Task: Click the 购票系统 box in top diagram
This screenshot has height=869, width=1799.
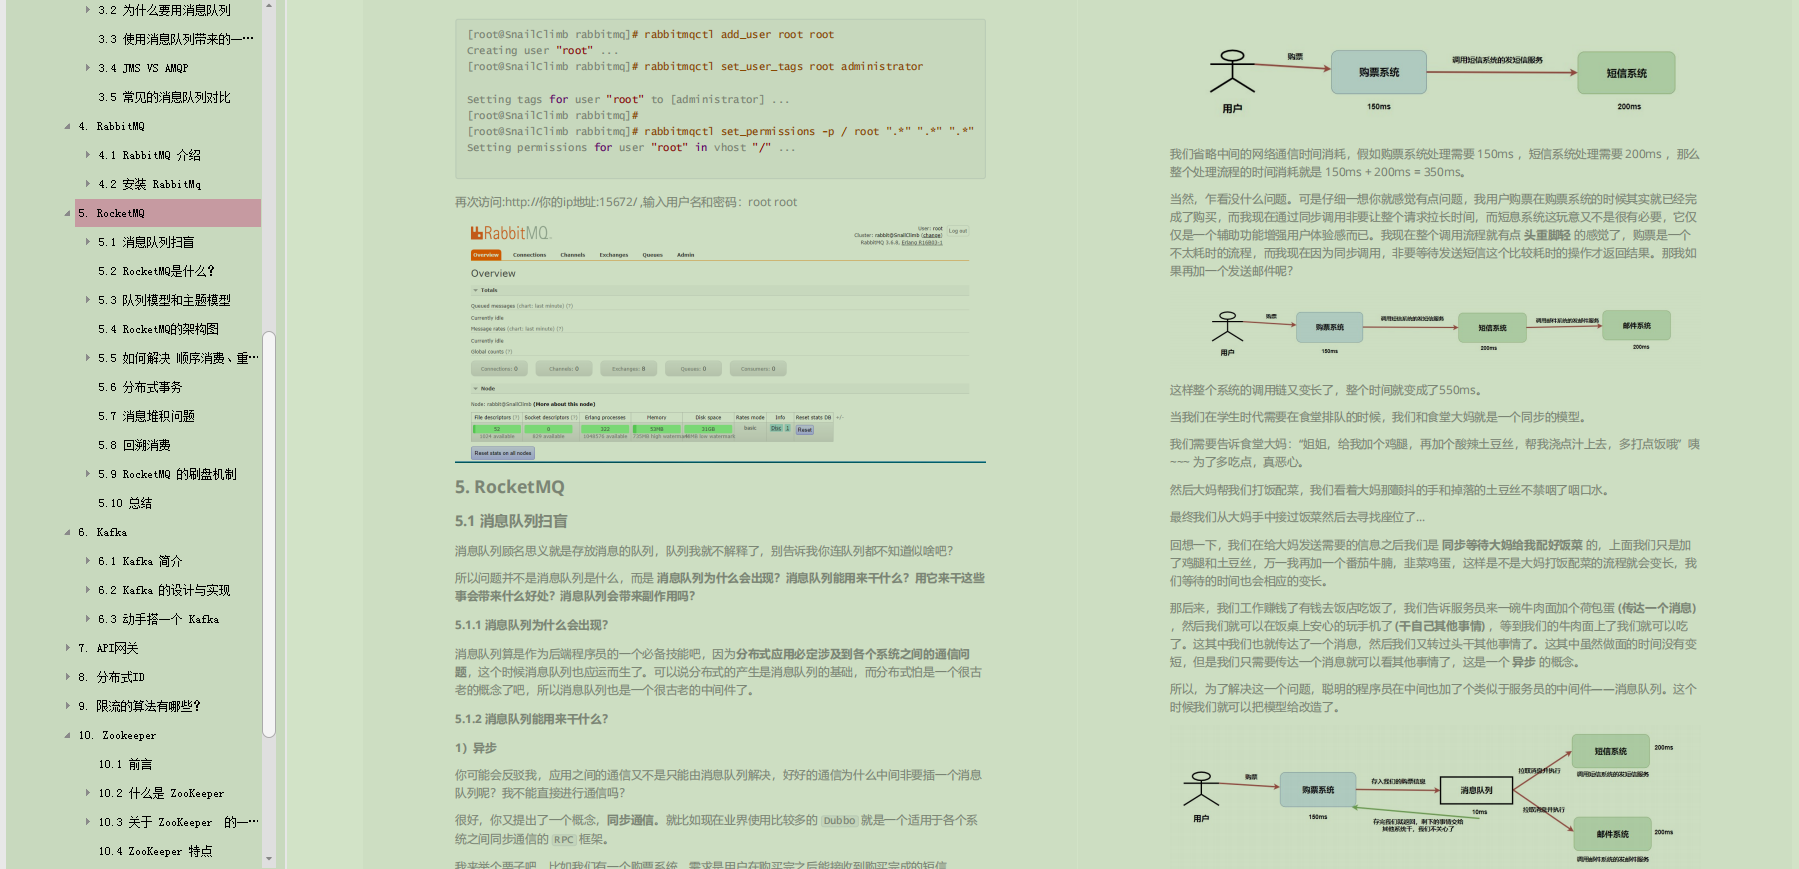Action: tap(1379, 73)
